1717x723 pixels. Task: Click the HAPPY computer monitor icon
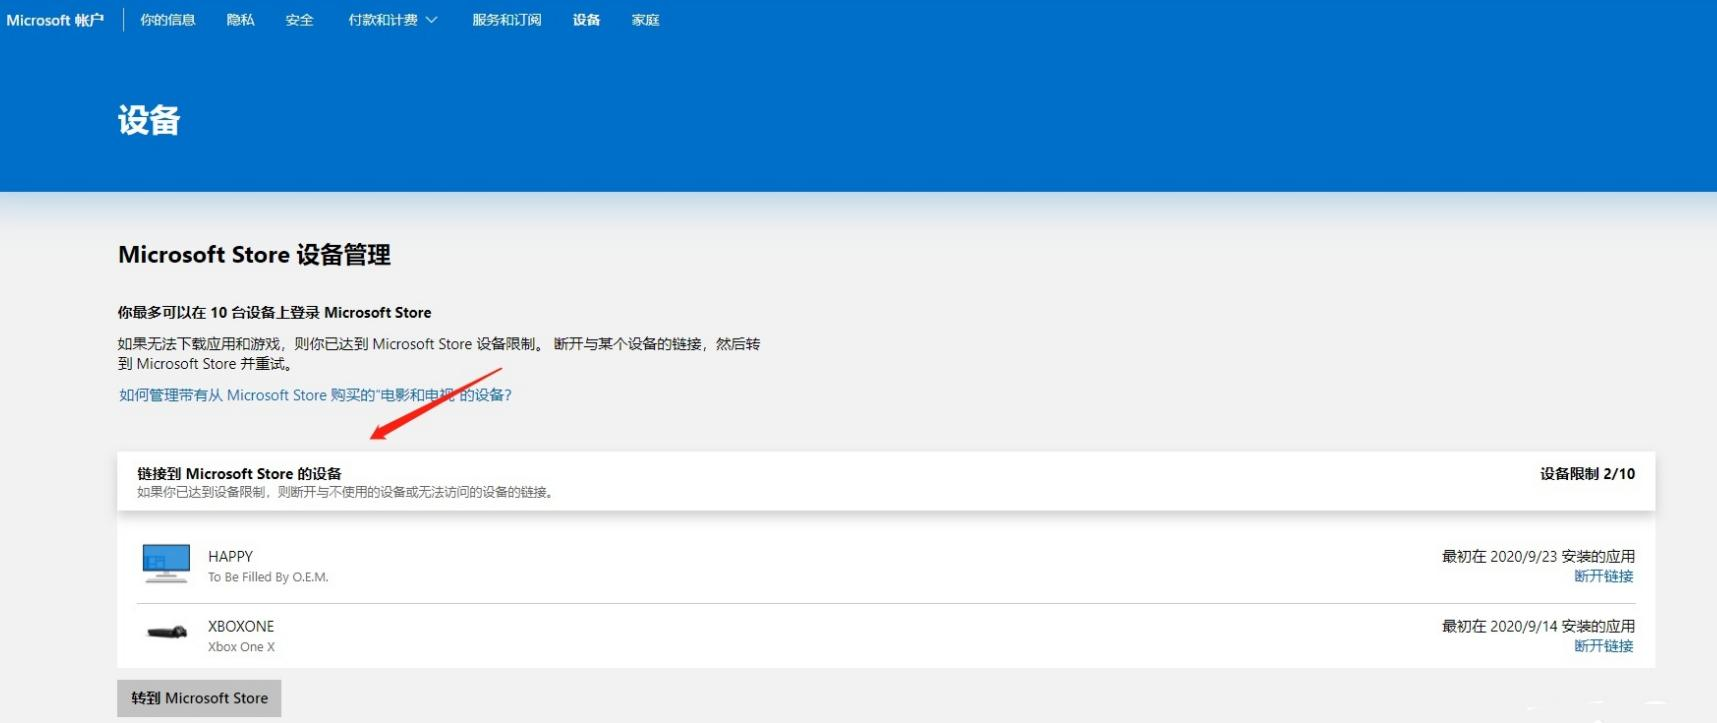[166, 563]
